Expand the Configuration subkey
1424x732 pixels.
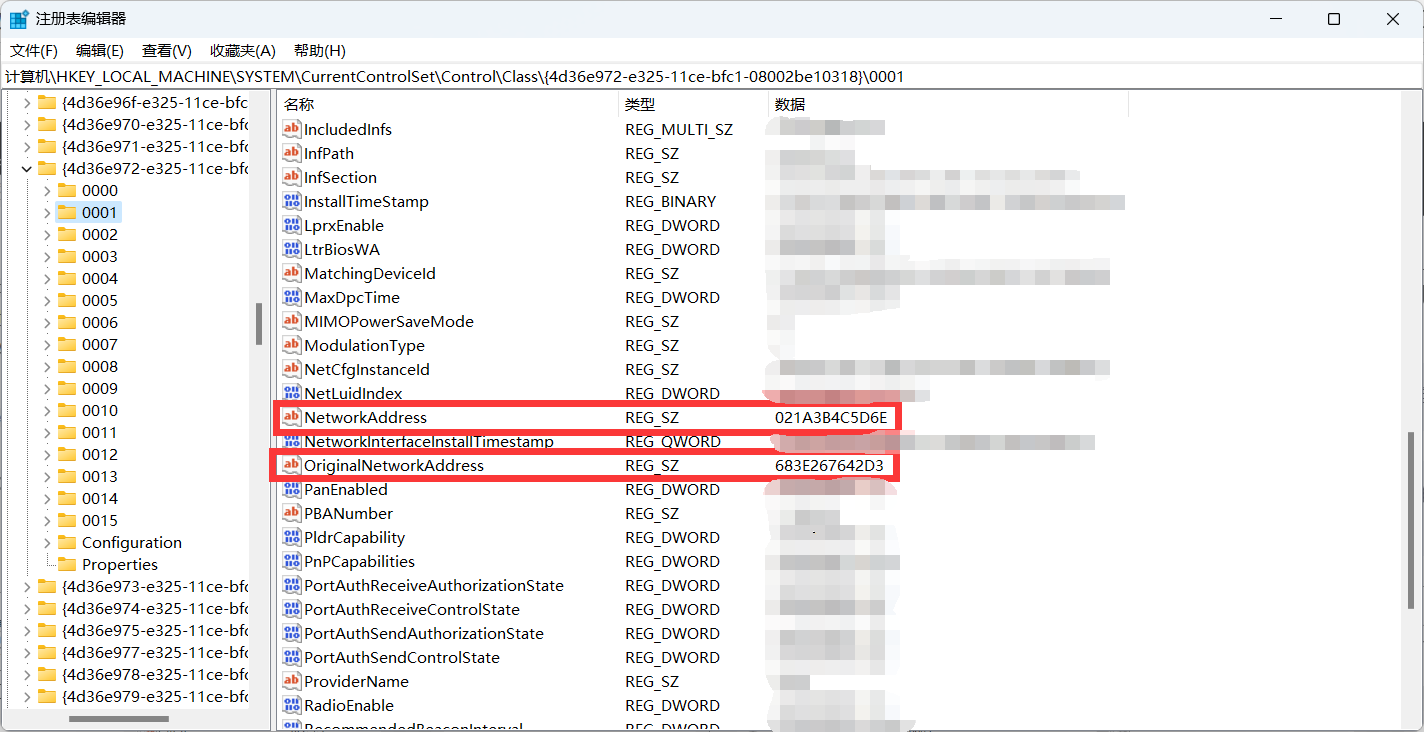coord(47,542)
